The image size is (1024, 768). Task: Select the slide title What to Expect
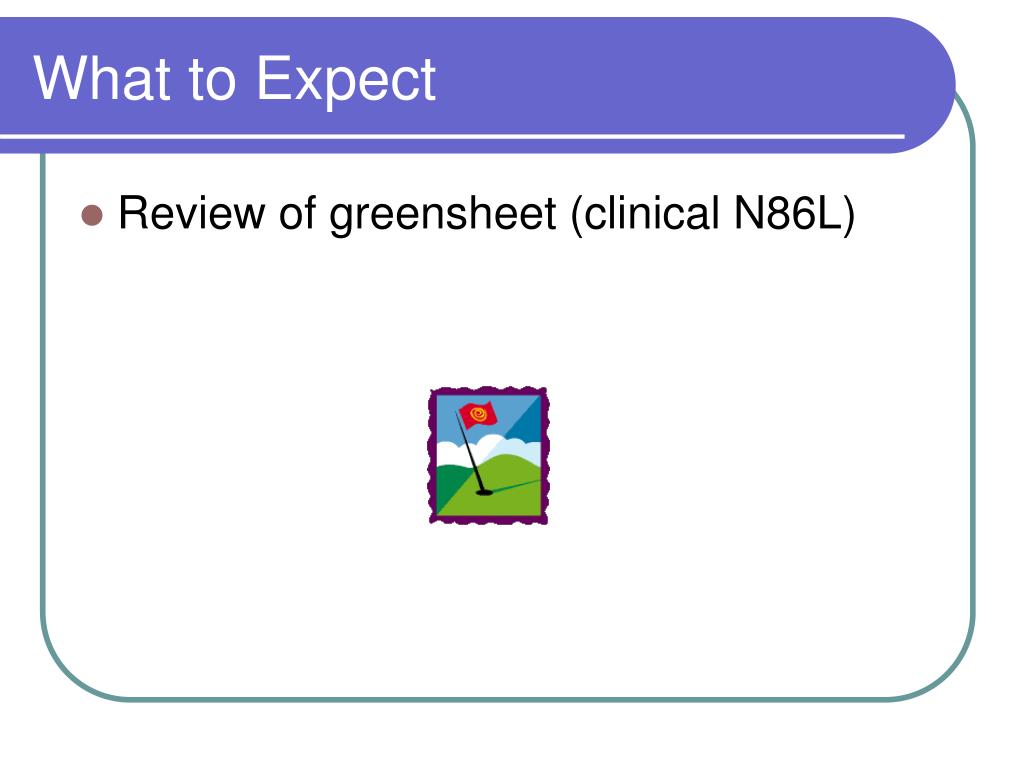234,78
